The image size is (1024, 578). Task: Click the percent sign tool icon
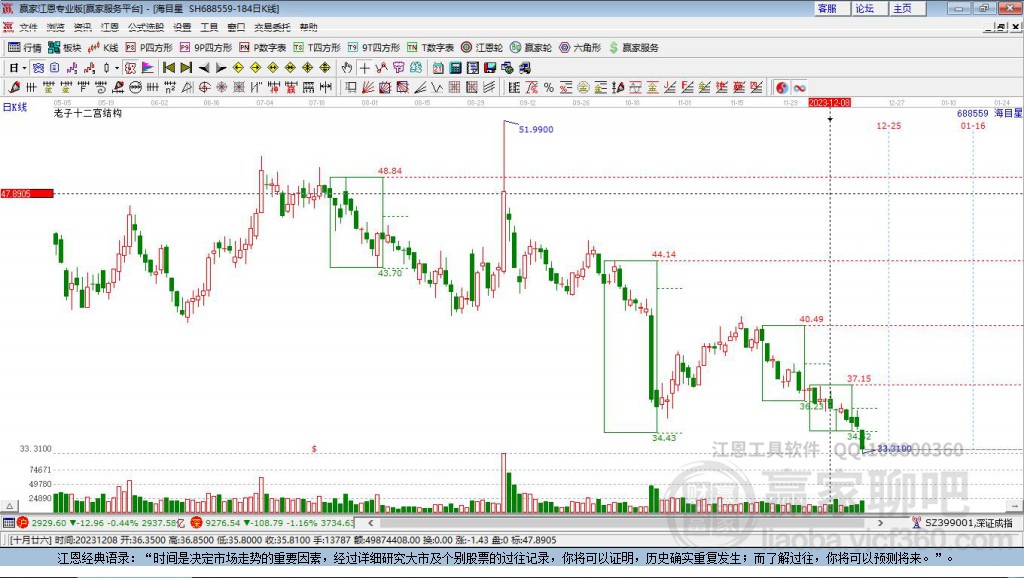click(549, 87)
